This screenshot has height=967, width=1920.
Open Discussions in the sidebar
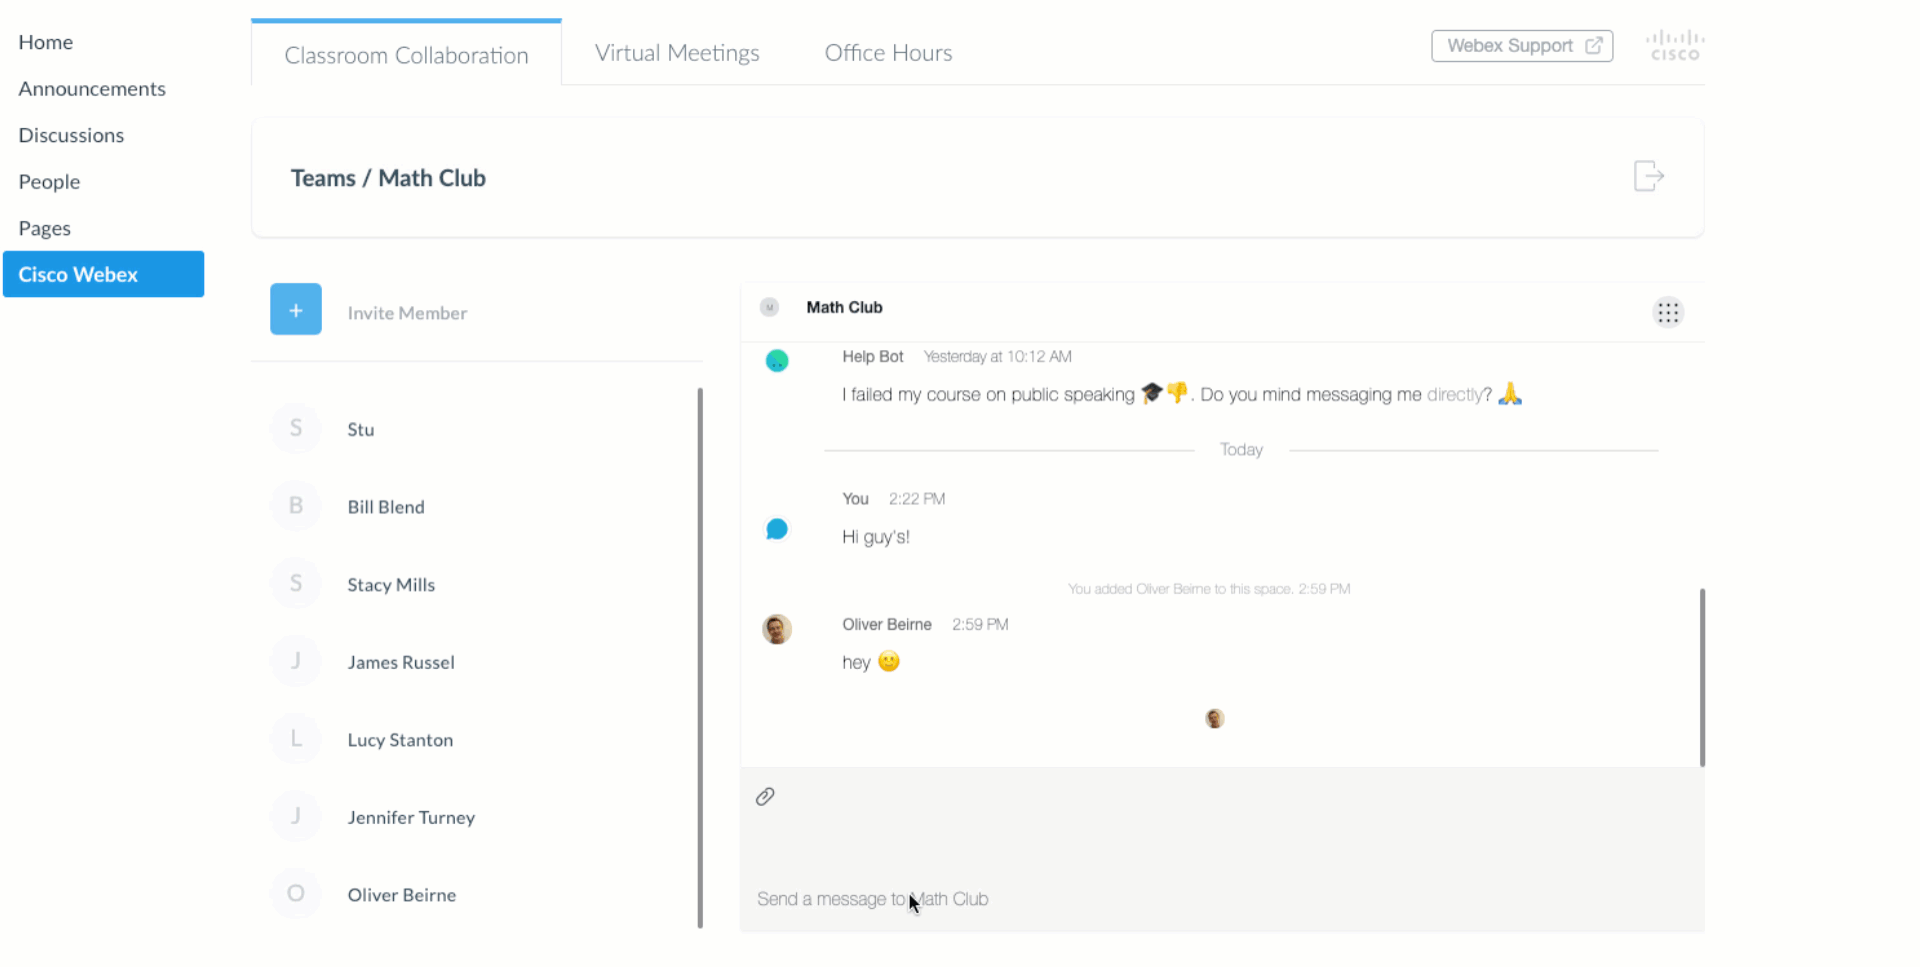pos(71,135)
